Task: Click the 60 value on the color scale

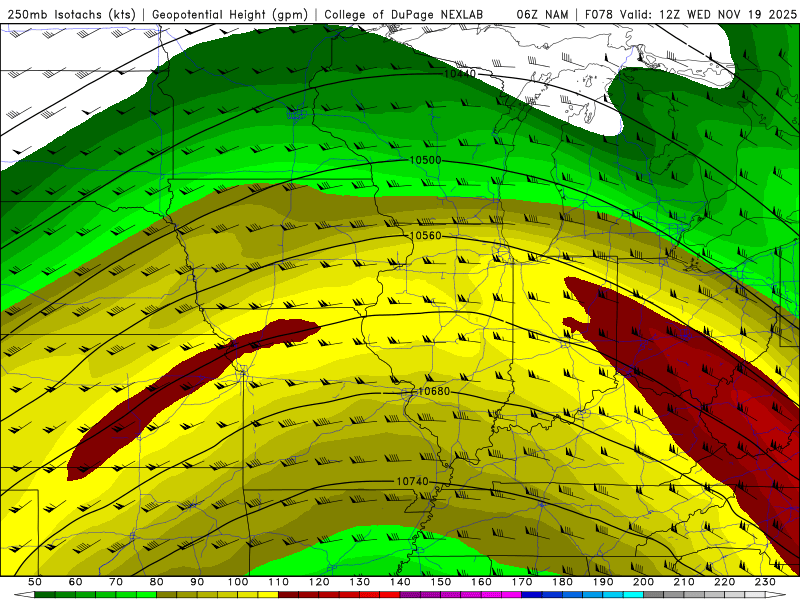Action: click(x=75, y=582)
